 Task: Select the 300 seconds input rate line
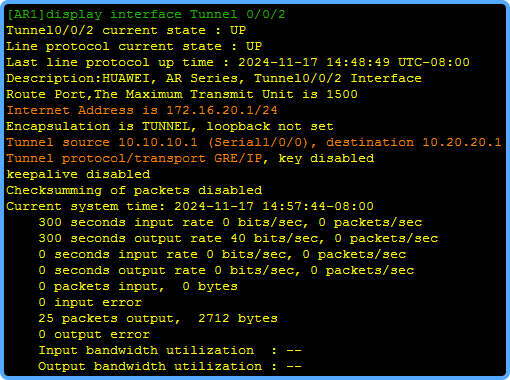(230, 222)
